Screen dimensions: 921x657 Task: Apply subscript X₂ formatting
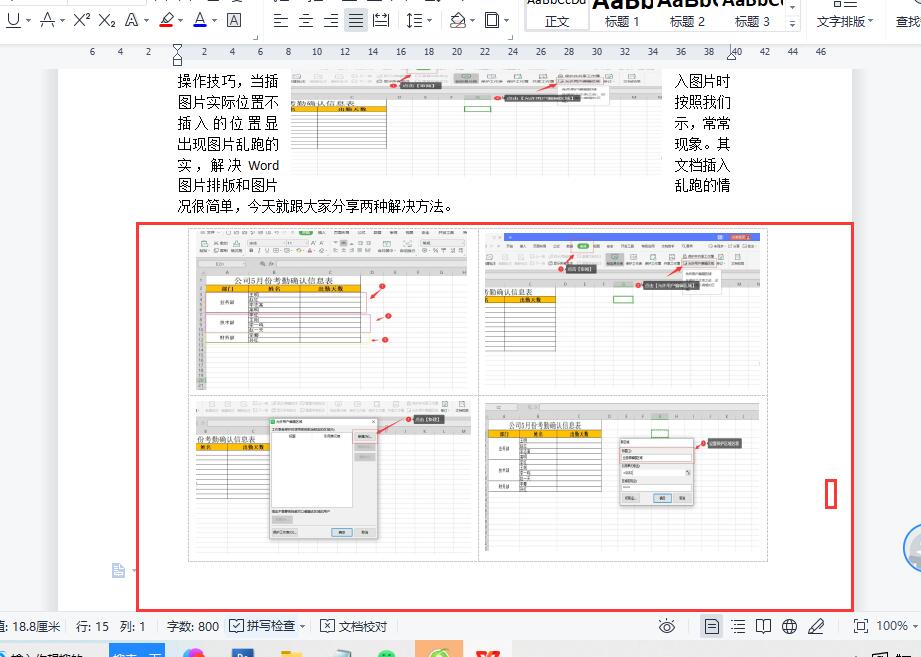pos(107,20)
